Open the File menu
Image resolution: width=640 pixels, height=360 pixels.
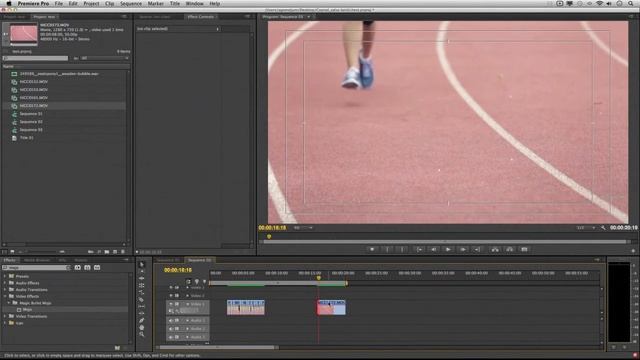pyautogui.click(x=59, y=3)
